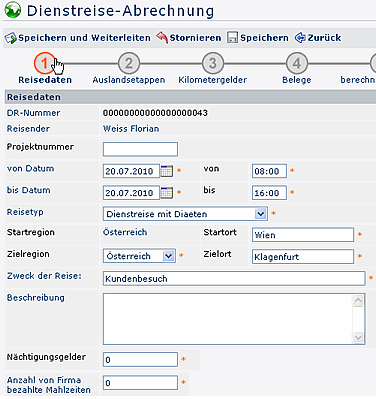This screenshot has height=399, width=376.
Task: Click the Nächtigungsgelder input field
Action: [x=140, y=360]
